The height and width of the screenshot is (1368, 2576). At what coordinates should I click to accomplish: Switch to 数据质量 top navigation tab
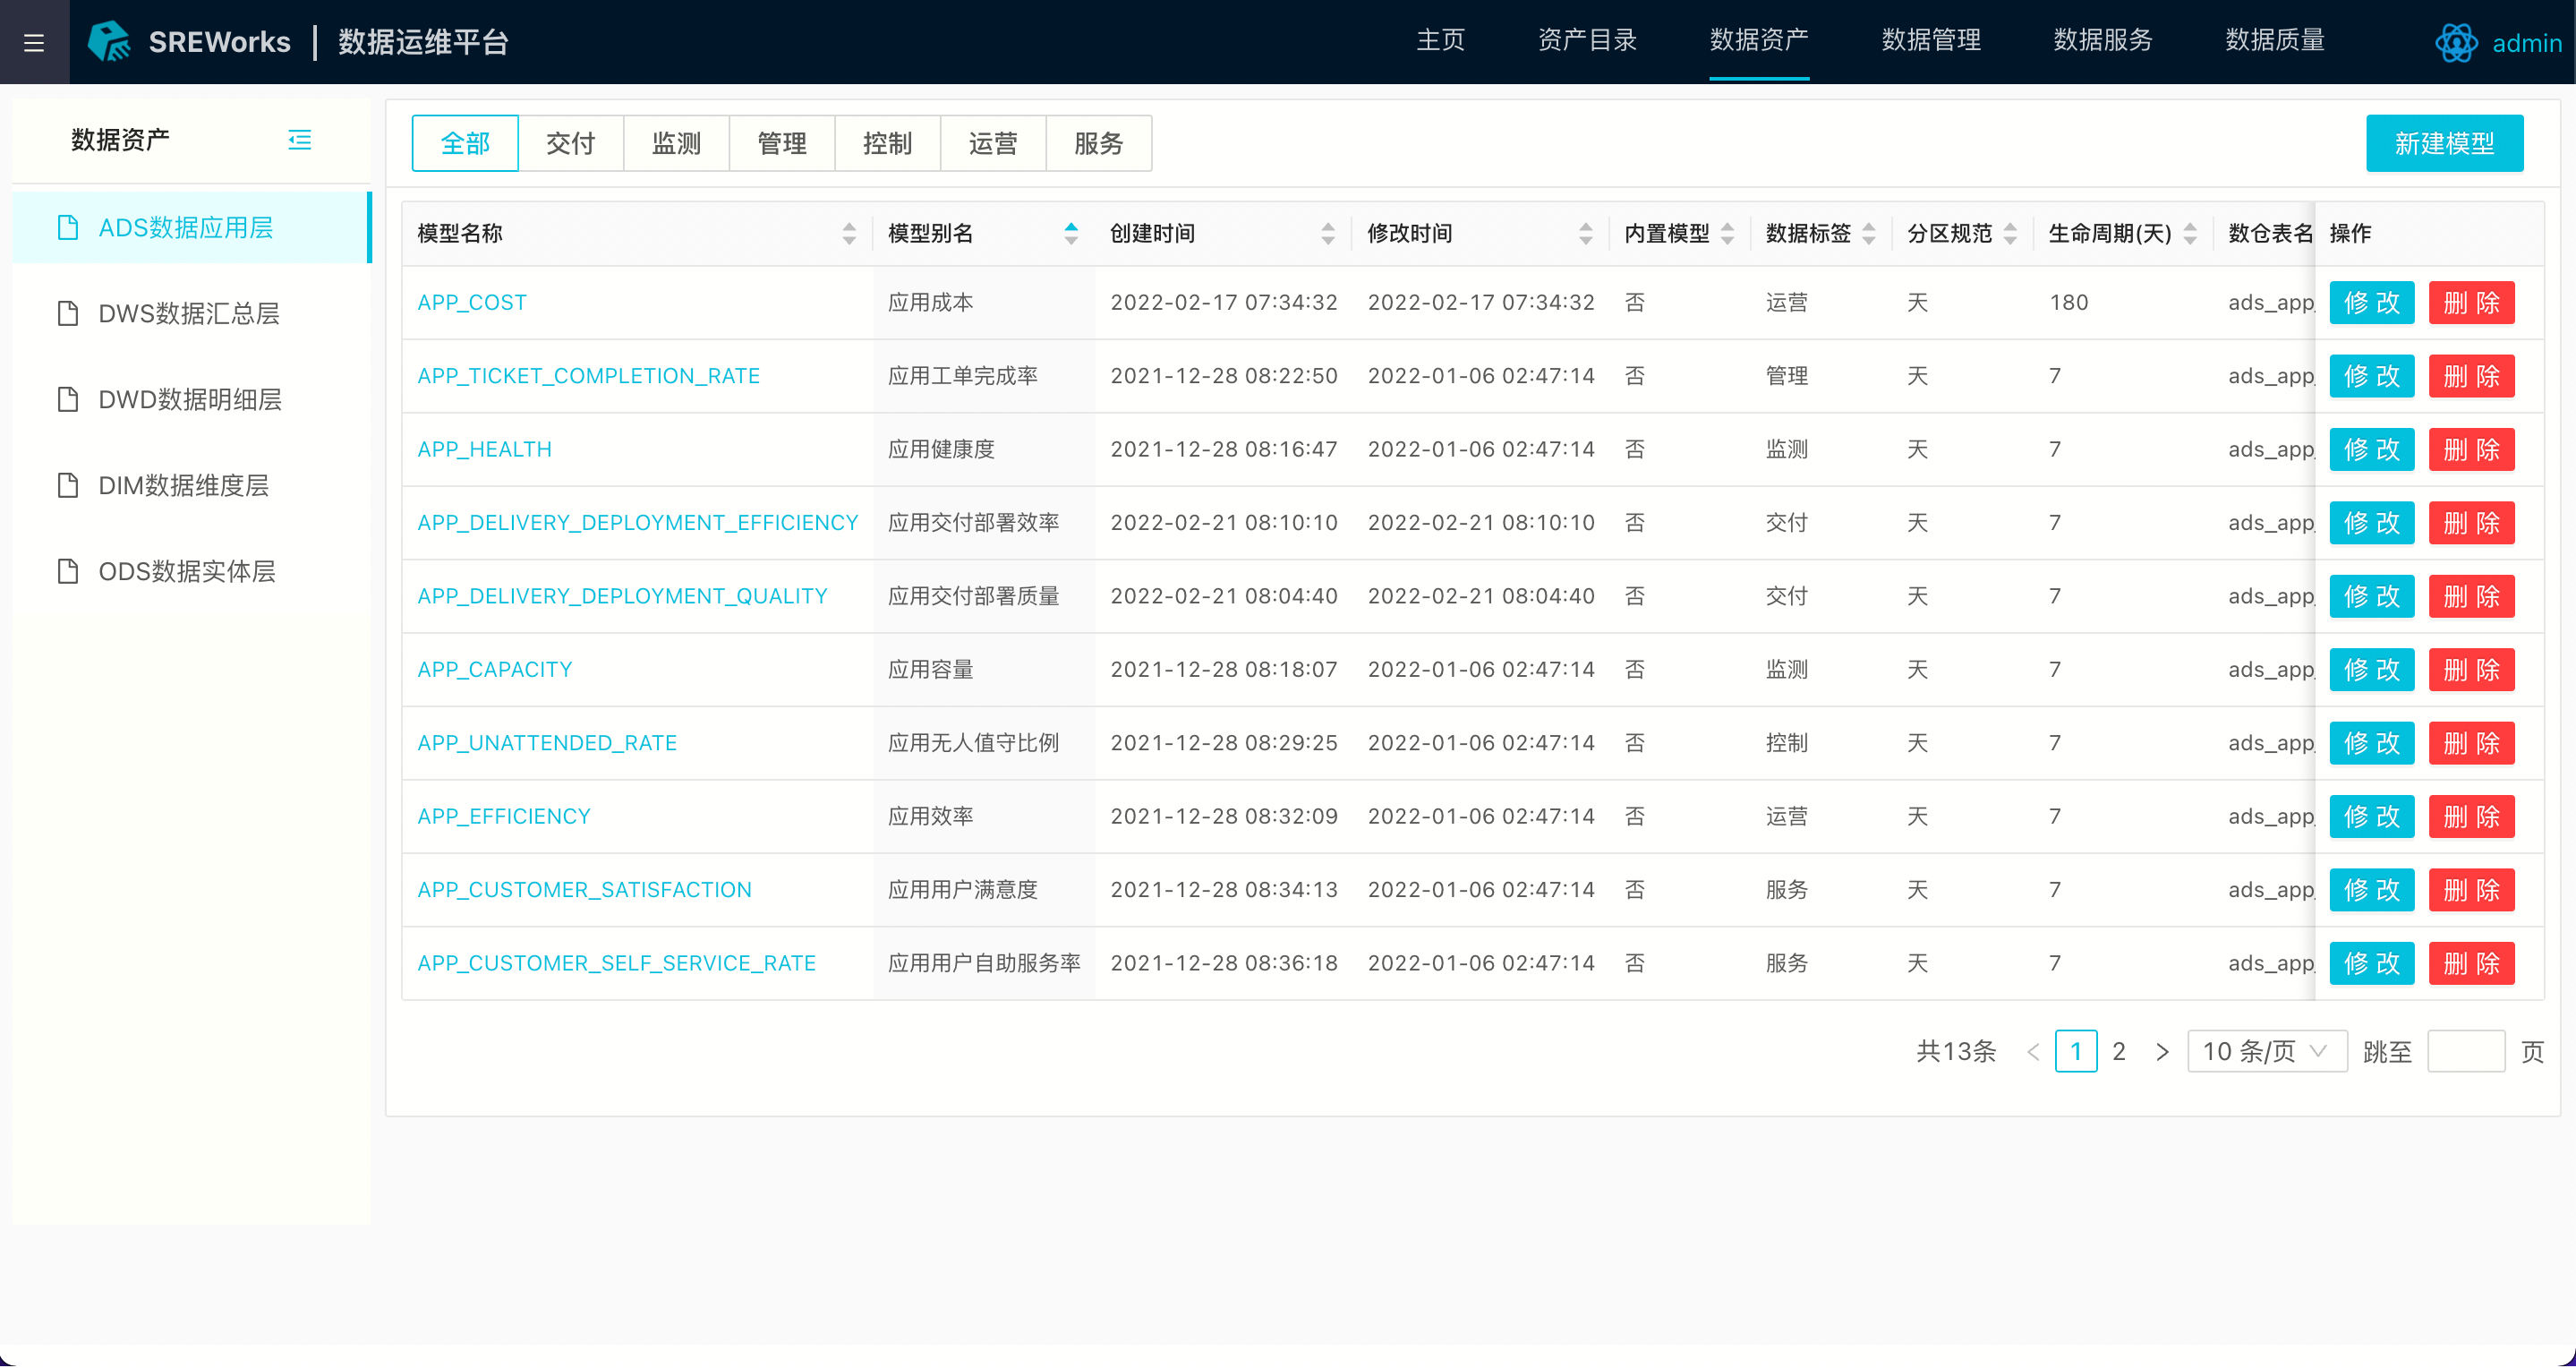pyautogui.click(x=2274, y=41)
